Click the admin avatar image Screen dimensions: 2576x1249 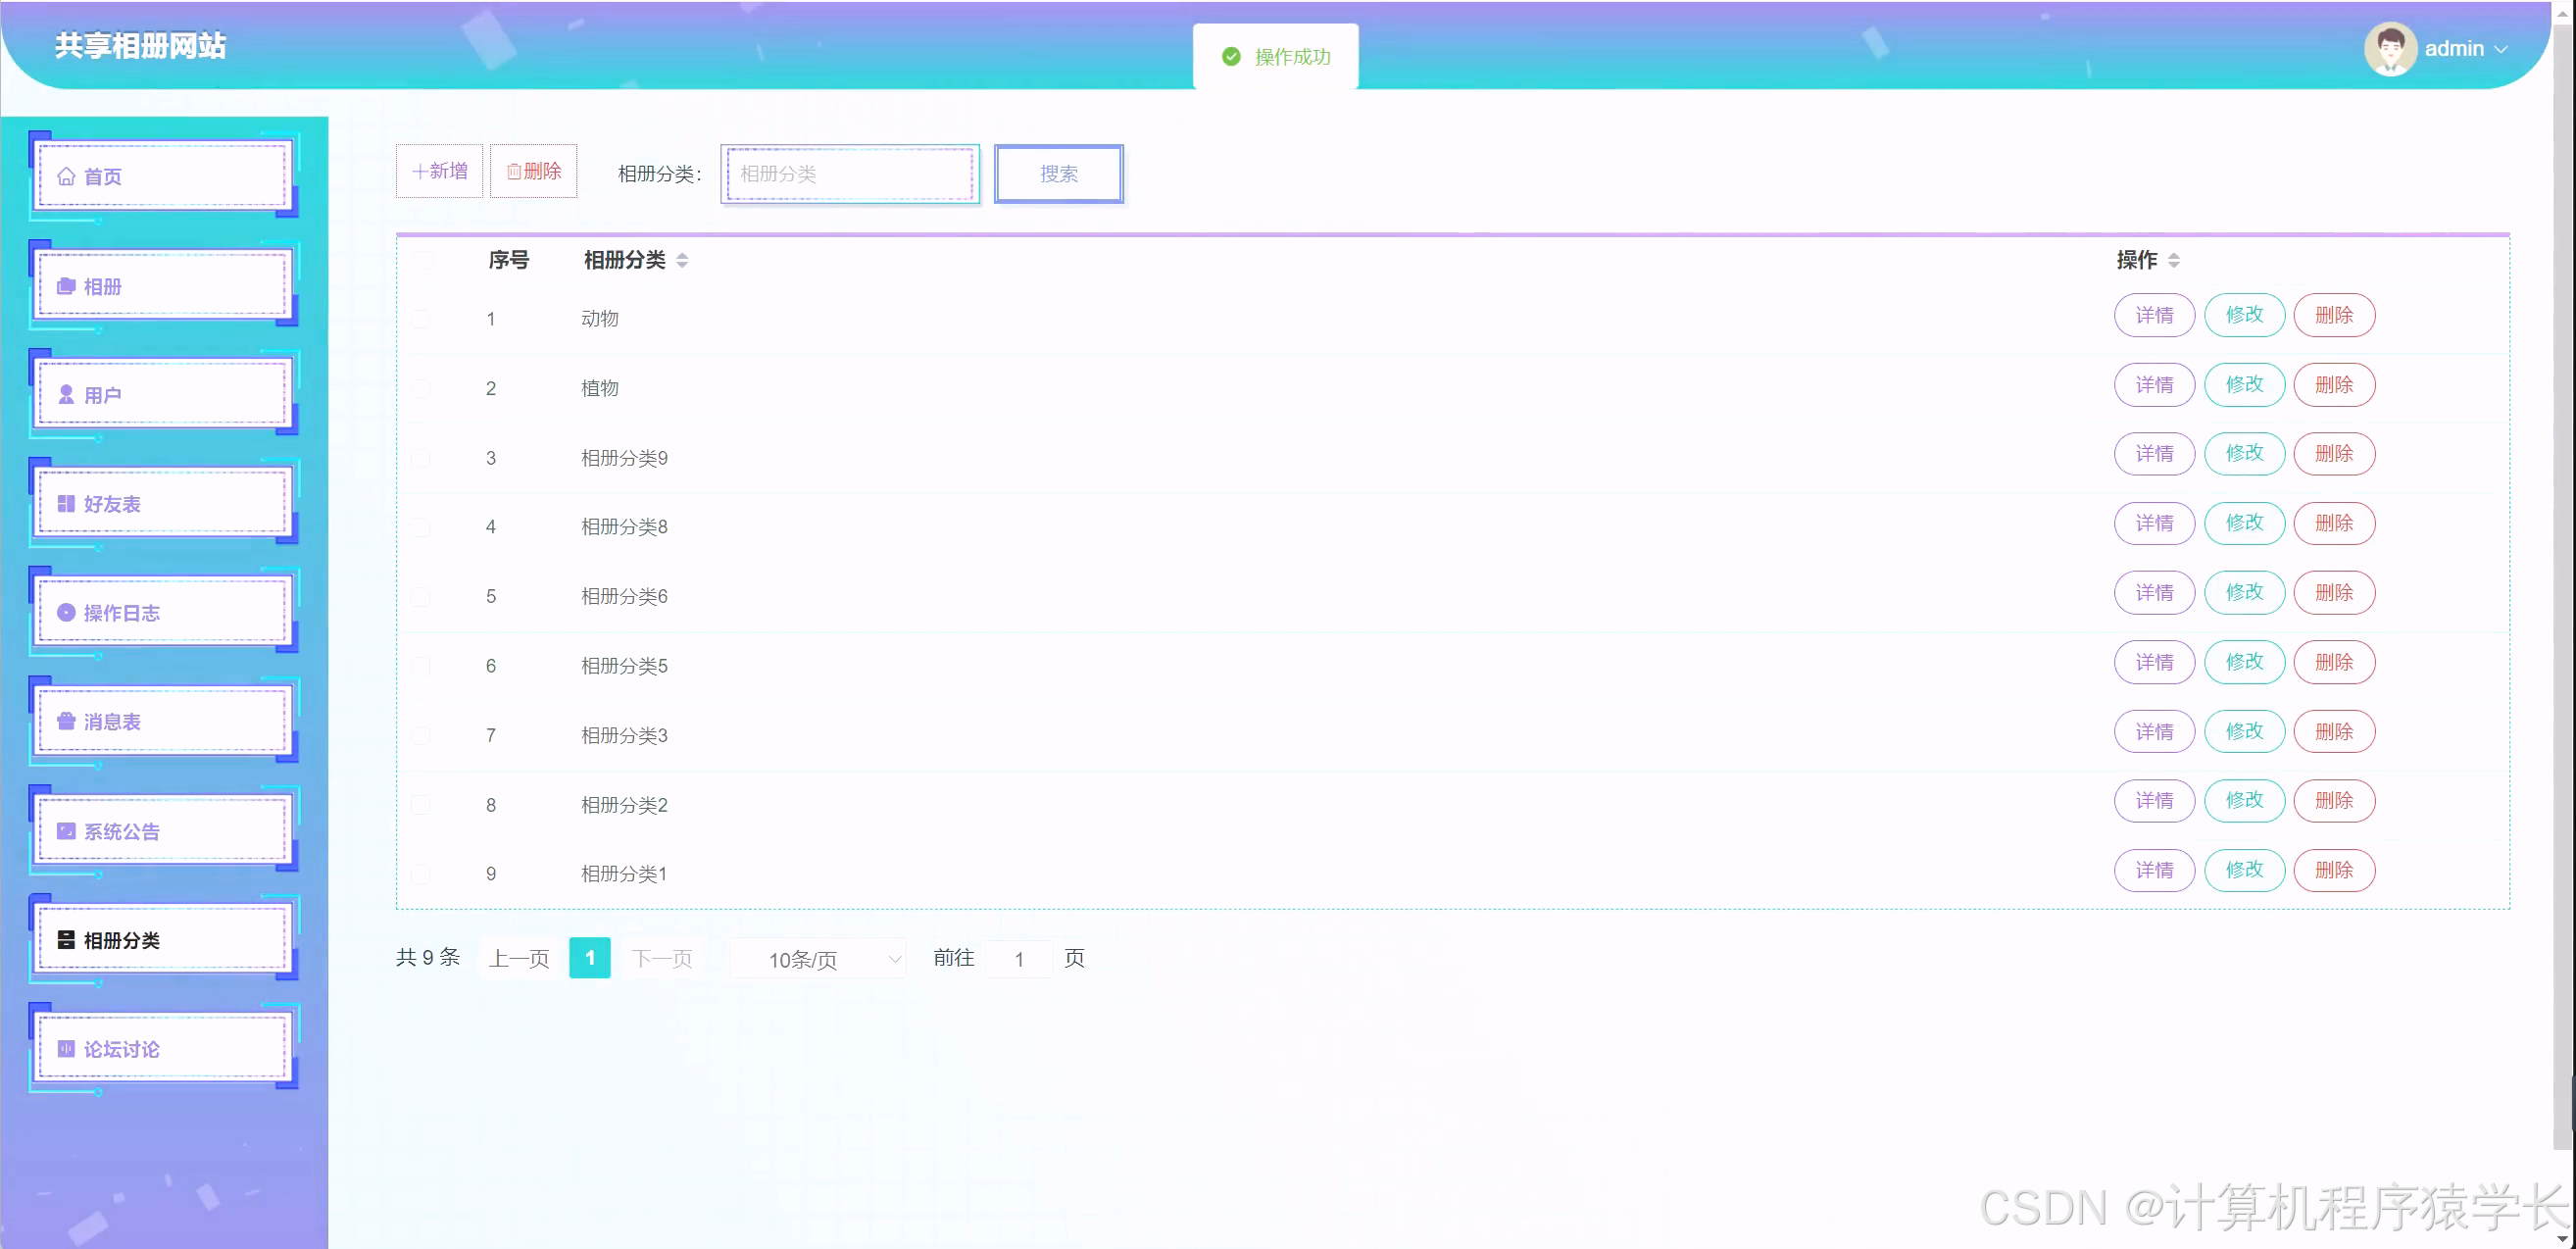[2390, 48]
